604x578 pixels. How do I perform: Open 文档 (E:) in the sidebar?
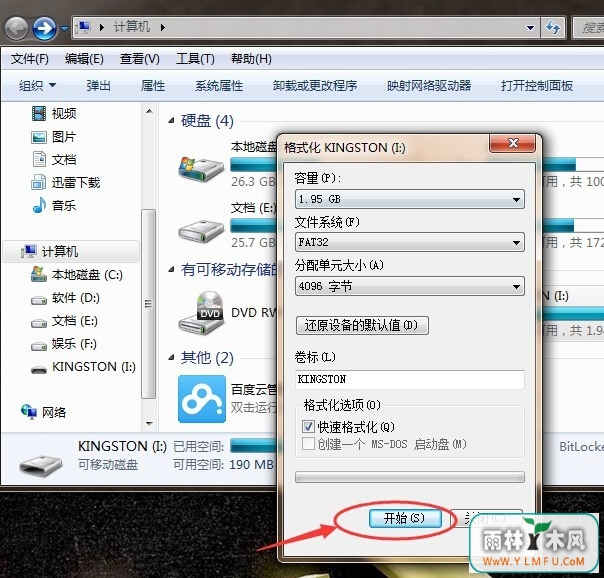64,321
